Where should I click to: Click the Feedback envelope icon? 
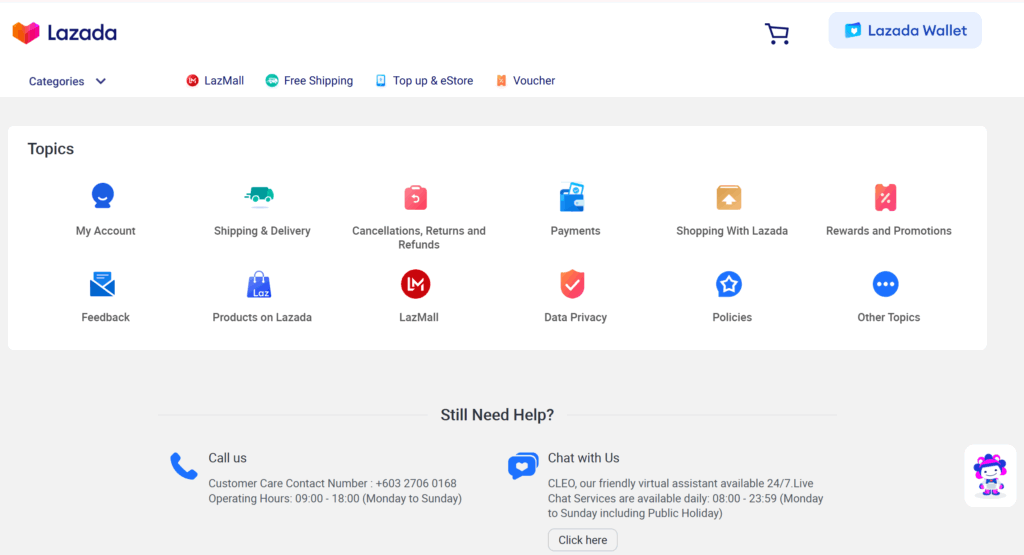click(x=103, y=284)
